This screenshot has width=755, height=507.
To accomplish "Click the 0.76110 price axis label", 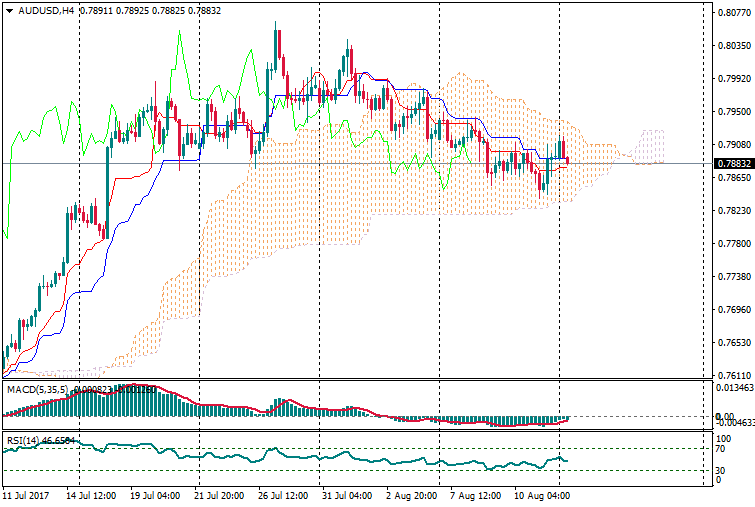I will click(x=733, y=376).
